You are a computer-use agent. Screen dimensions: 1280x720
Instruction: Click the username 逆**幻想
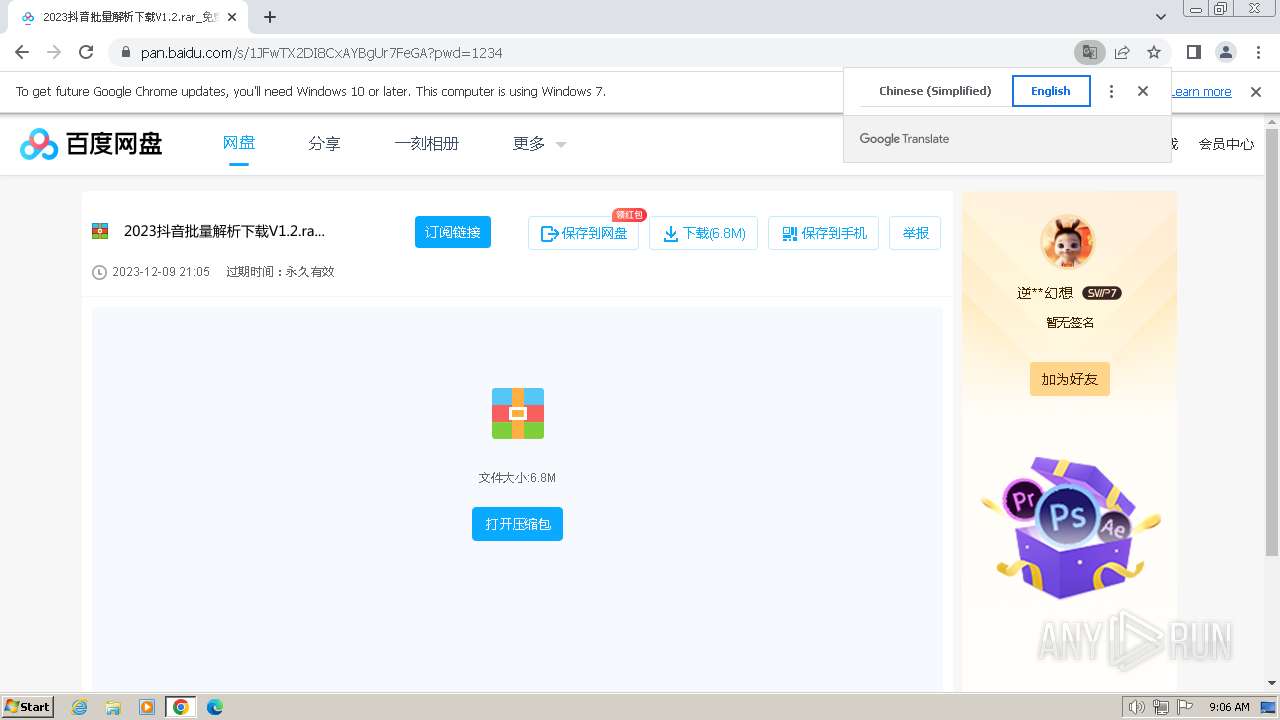coord(1045,293)
